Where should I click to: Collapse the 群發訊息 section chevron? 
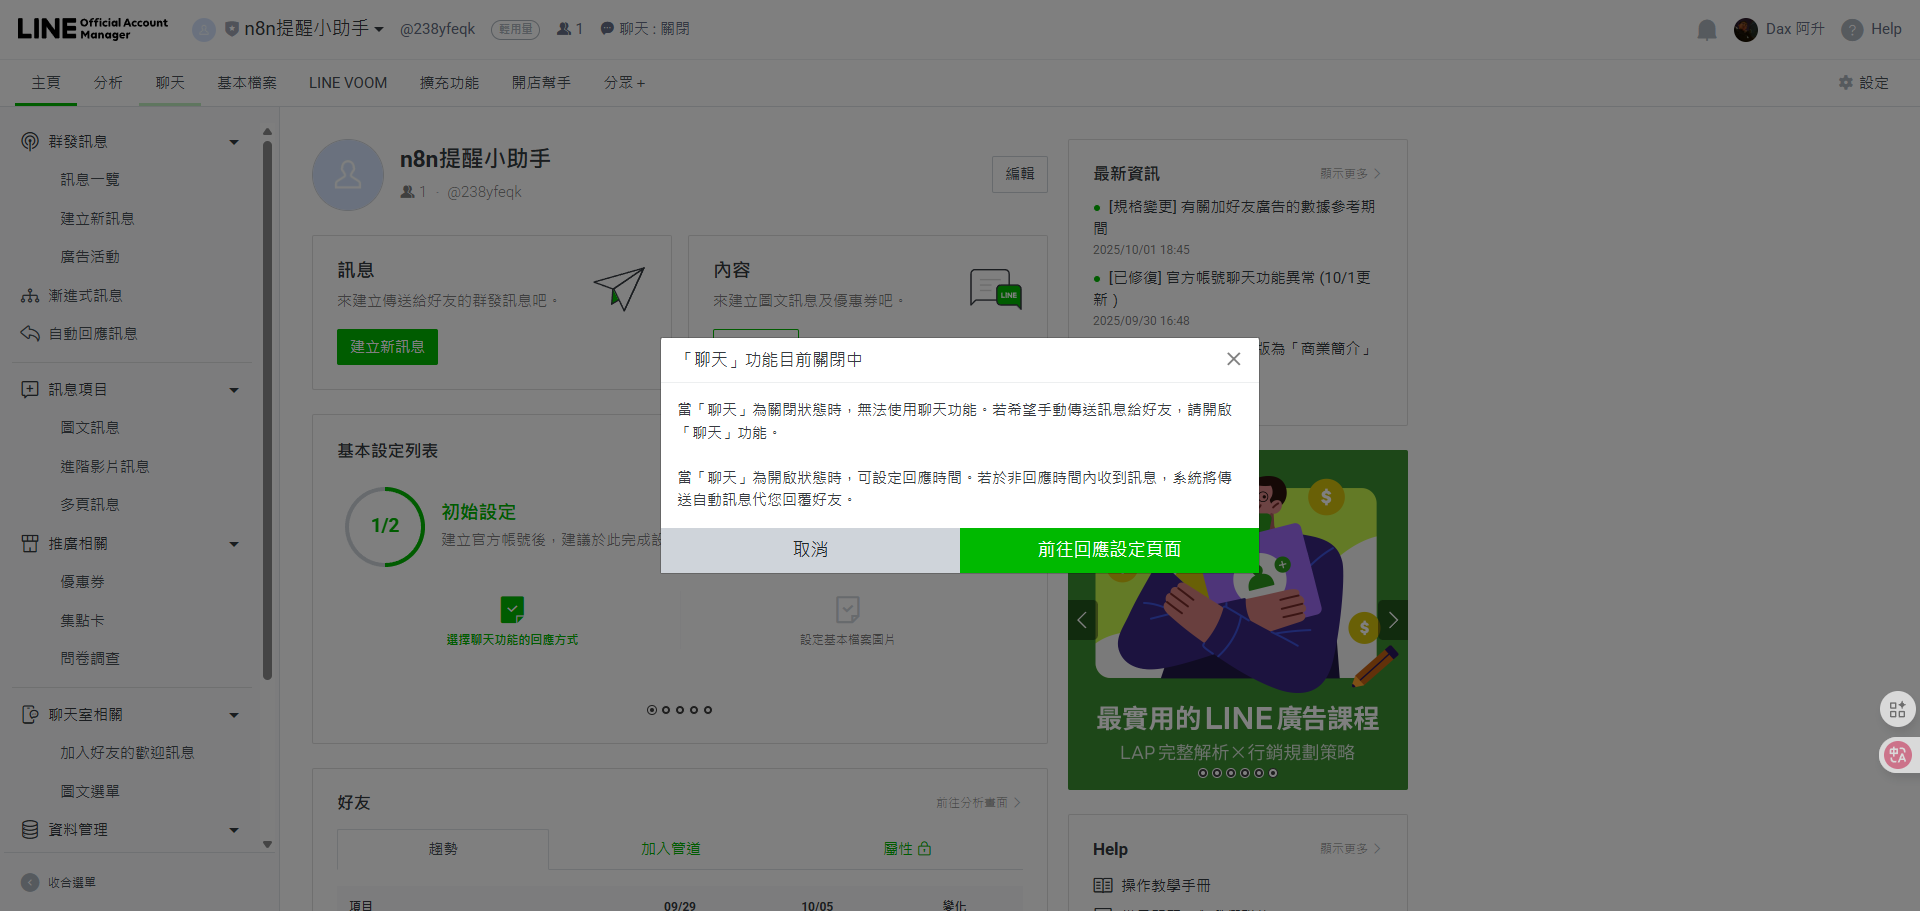point(233,141)
